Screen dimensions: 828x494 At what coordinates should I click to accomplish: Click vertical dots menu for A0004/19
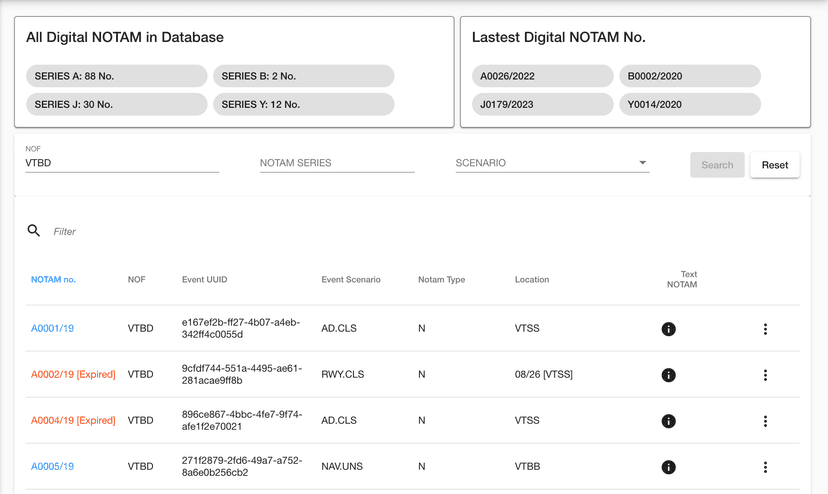point(765,421)
